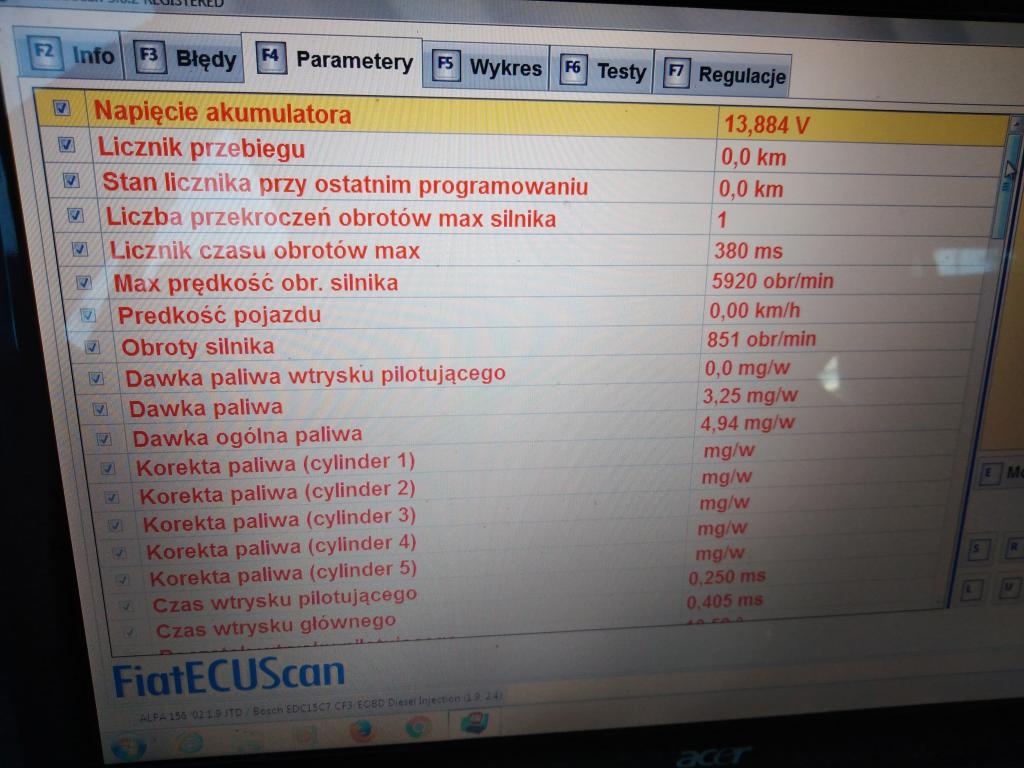Toggle the Licznik czasu obrotów max checkbox
The width and height of the screenshot is (1024, 768).
coord(80,249)
